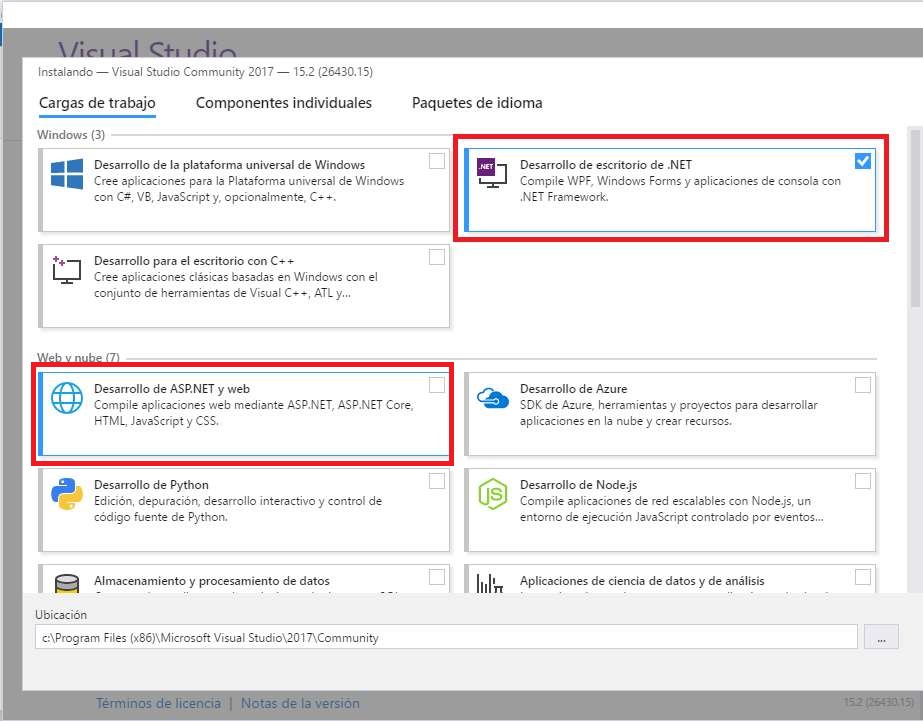Select the Node.js hexagon icon

(491, 494)
